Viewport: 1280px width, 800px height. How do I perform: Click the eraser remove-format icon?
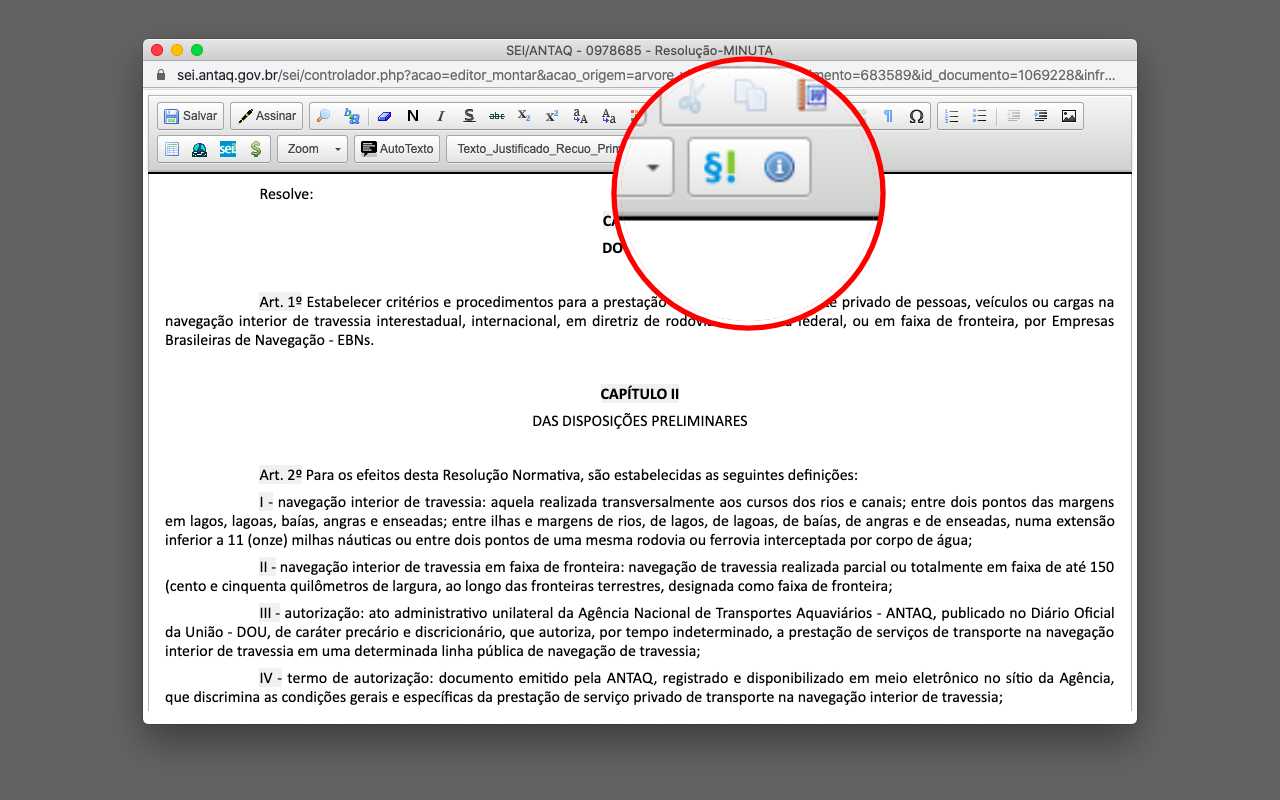click(385, 116)
